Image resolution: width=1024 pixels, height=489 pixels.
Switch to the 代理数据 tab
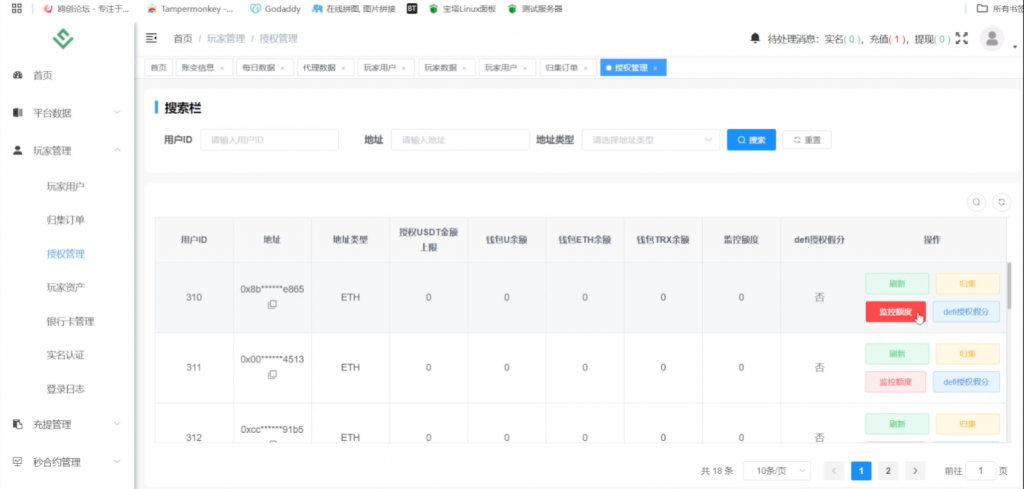point(319,68)
